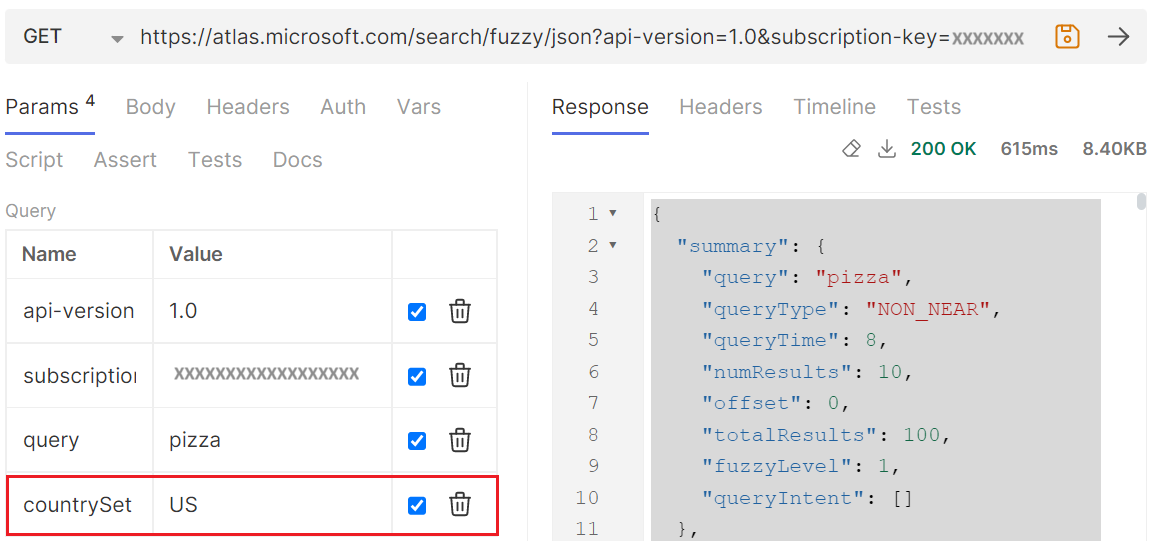1161x541 pixels.
Task: Open the response Tests tab
Action: click(934, 107)
